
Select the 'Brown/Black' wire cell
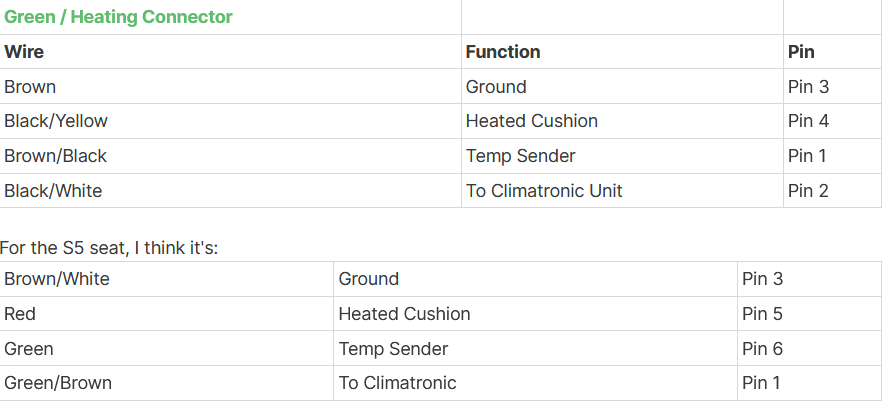click(x=56, y=156)
